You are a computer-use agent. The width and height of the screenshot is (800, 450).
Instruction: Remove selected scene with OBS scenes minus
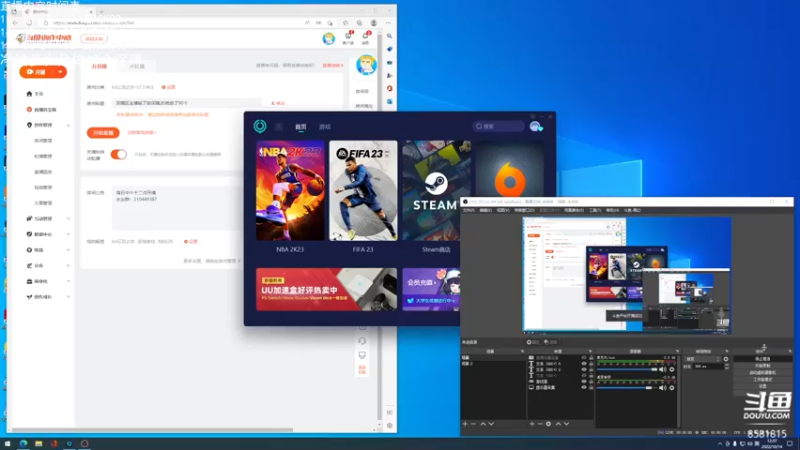click(473, 423)
